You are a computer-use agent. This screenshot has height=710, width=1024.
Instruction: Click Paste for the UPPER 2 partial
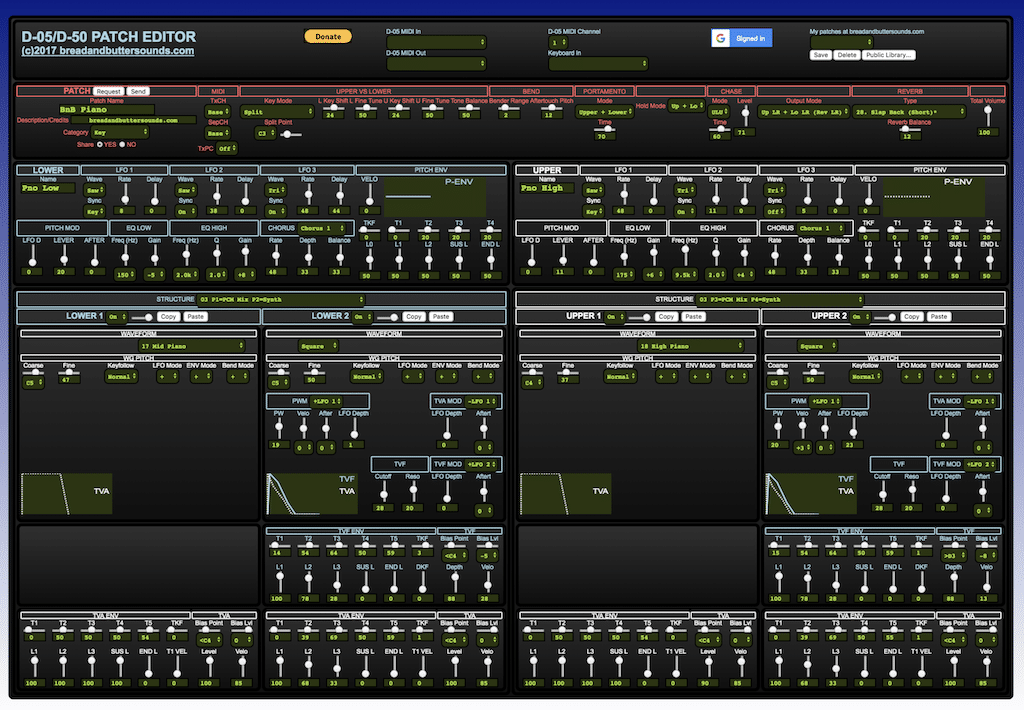pos(938,317)
